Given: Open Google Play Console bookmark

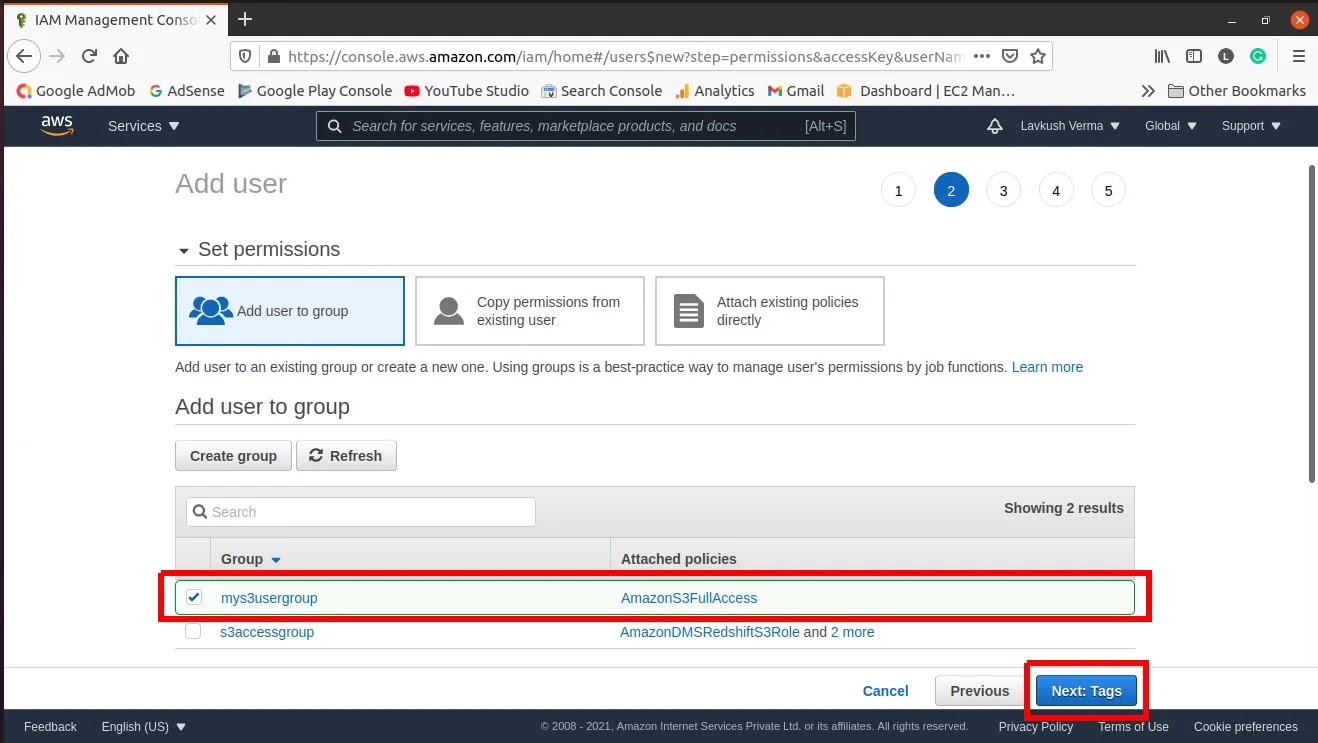Looking at the screenshot, I should click(315, 90).
